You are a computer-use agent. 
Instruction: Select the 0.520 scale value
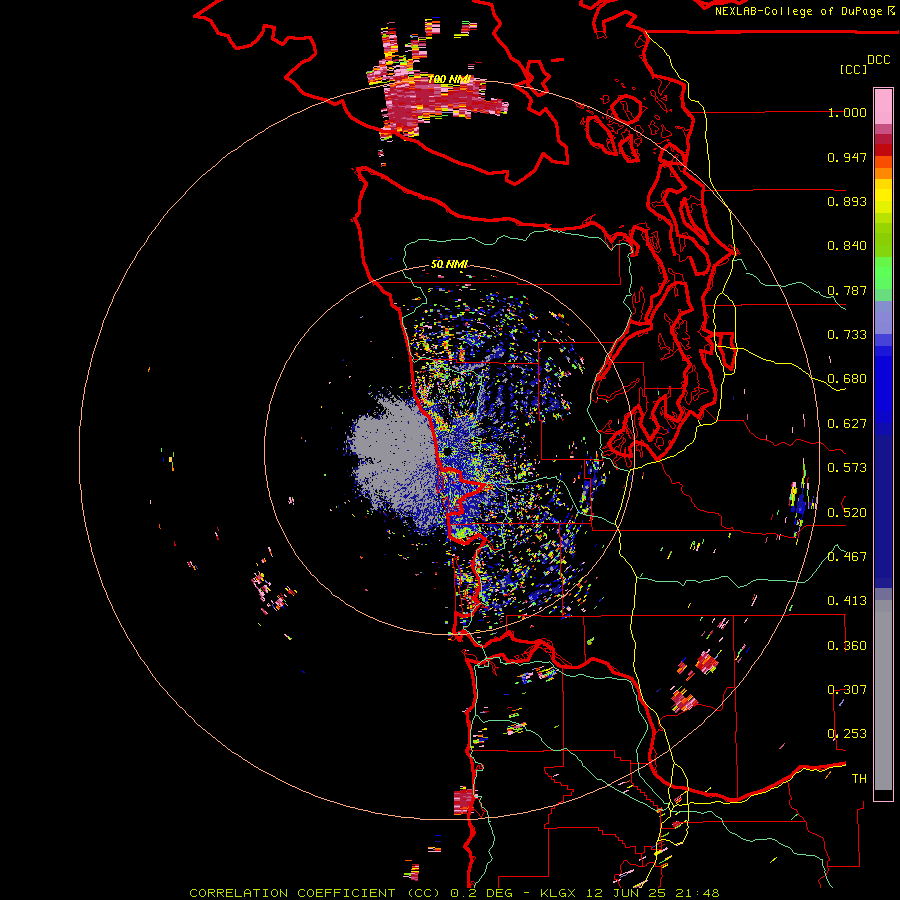[847, 512]
